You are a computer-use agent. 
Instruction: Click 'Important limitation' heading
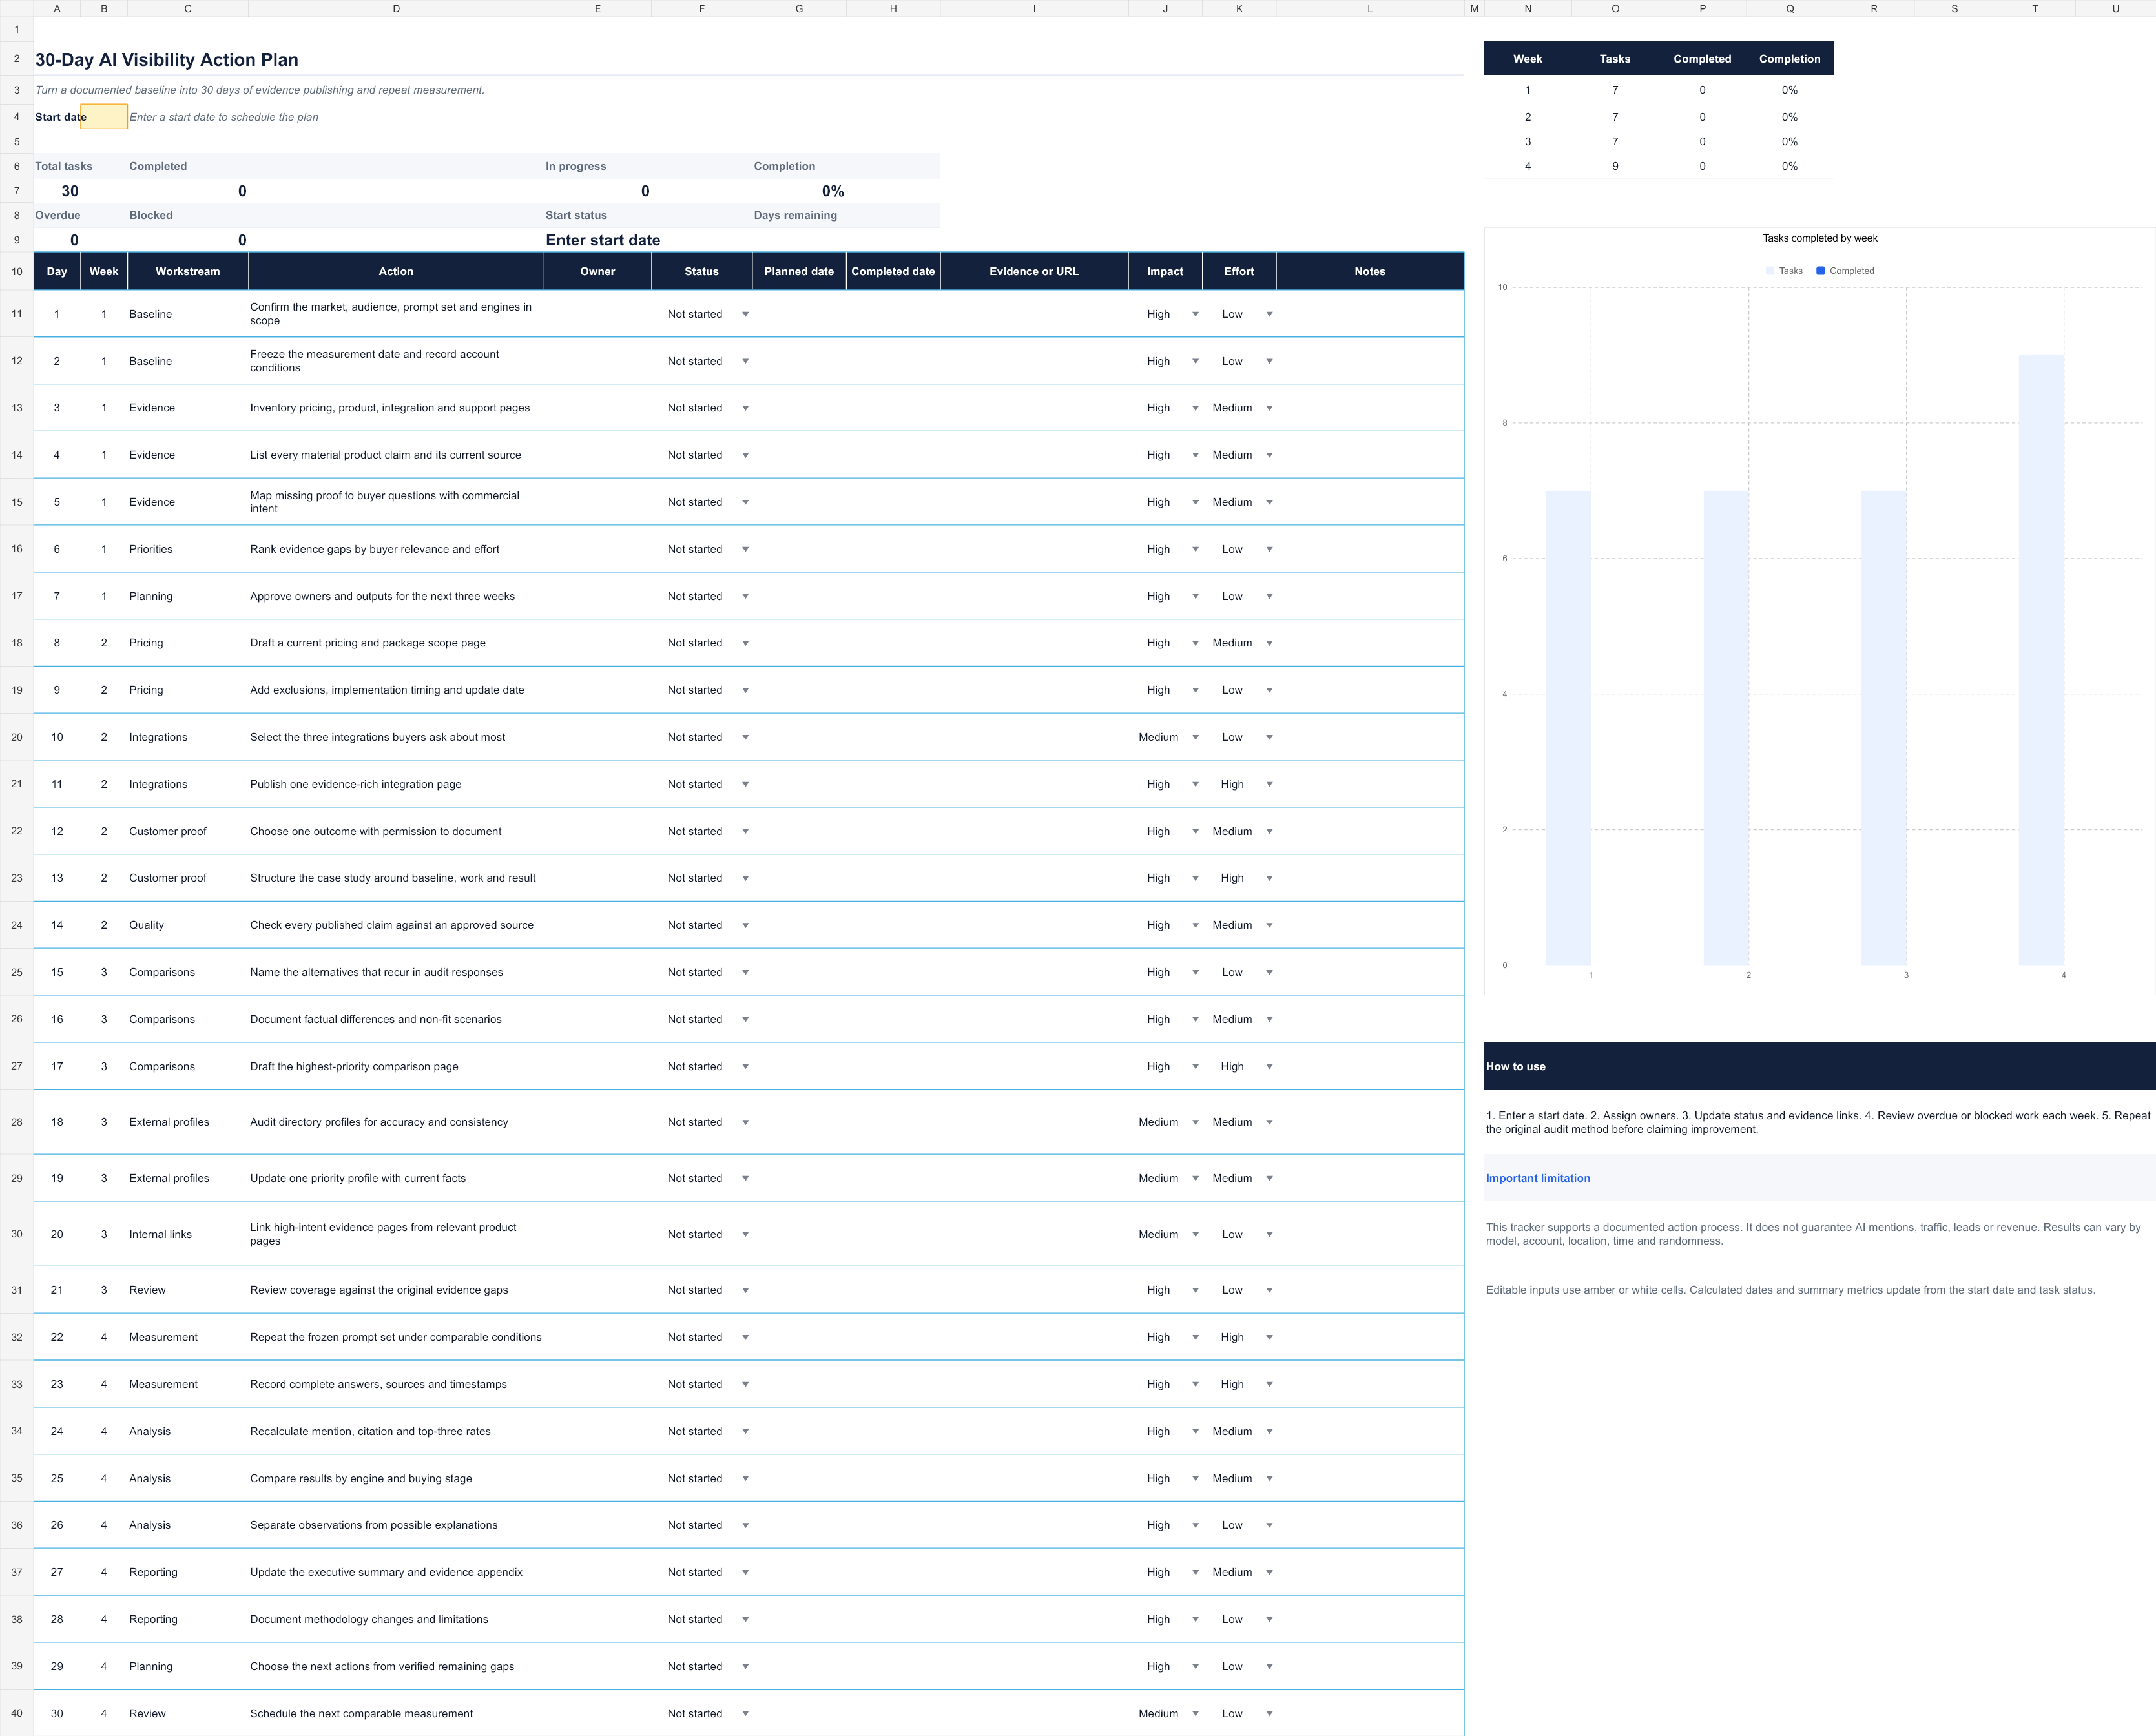point(1538,1178)
